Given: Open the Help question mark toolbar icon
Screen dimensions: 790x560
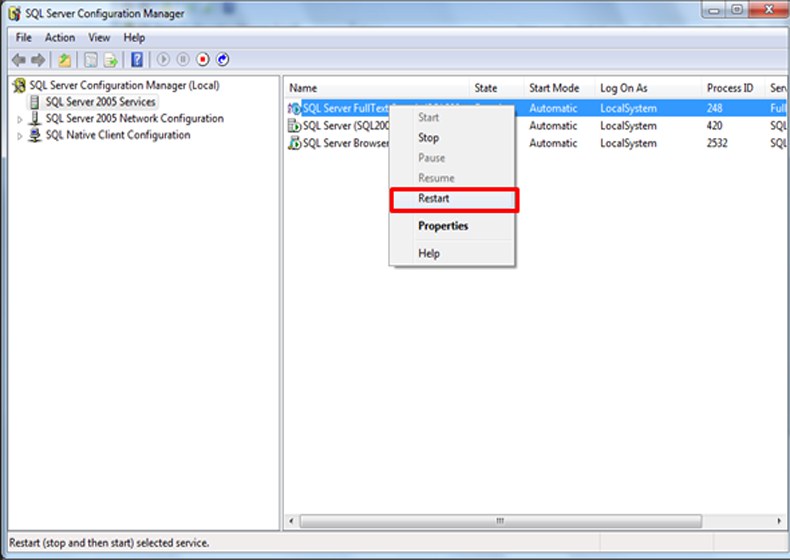Looking at the screenshot, I should pyautogui.click(x=138, y=60).
